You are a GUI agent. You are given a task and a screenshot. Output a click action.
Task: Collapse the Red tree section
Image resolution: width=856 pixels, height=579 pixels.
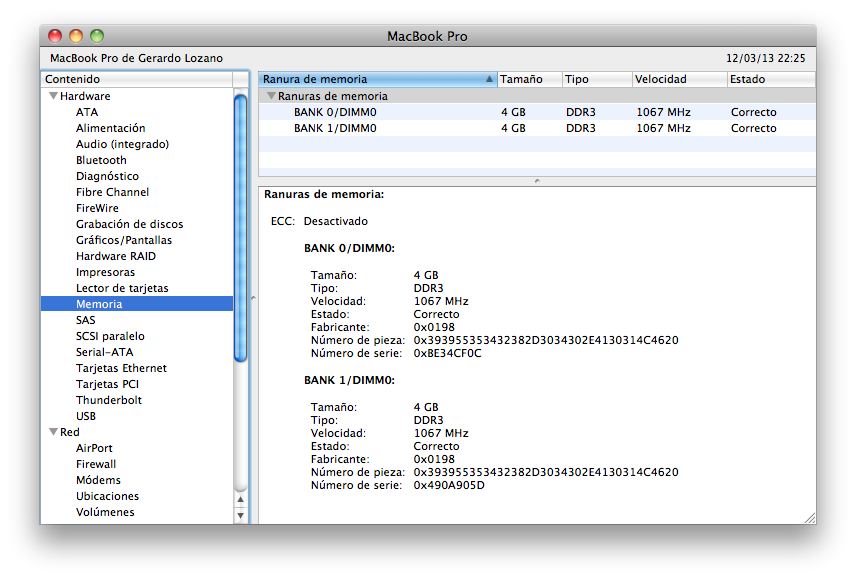54,432
